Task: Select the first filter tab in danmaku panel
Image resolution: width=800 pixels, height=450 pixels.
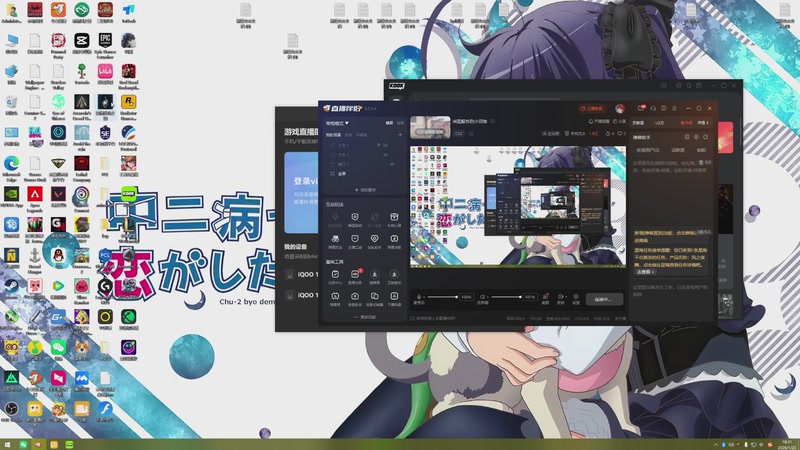Action: point(647,150)
